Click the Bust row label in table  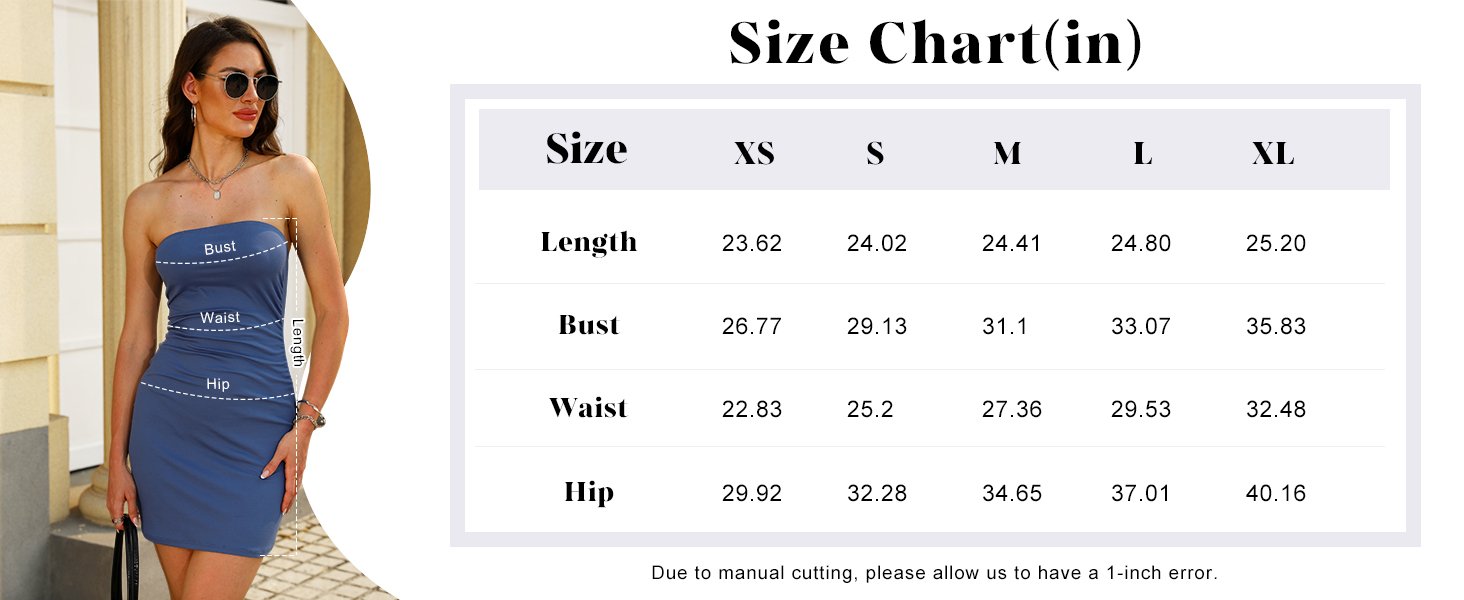(589, 325)
